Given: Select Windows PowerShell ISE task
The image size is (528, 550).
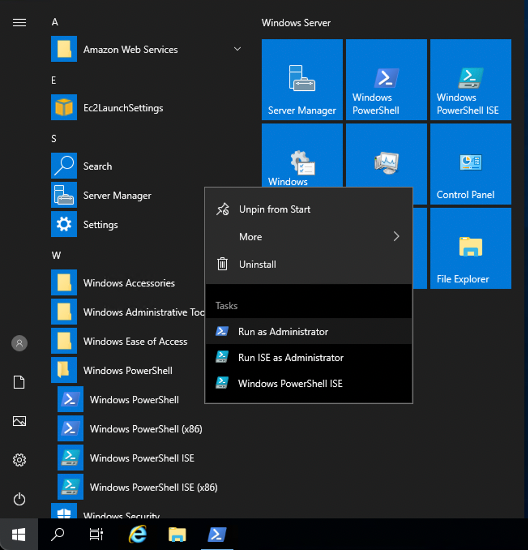Looking at the screenshot, I should [308, 383].
